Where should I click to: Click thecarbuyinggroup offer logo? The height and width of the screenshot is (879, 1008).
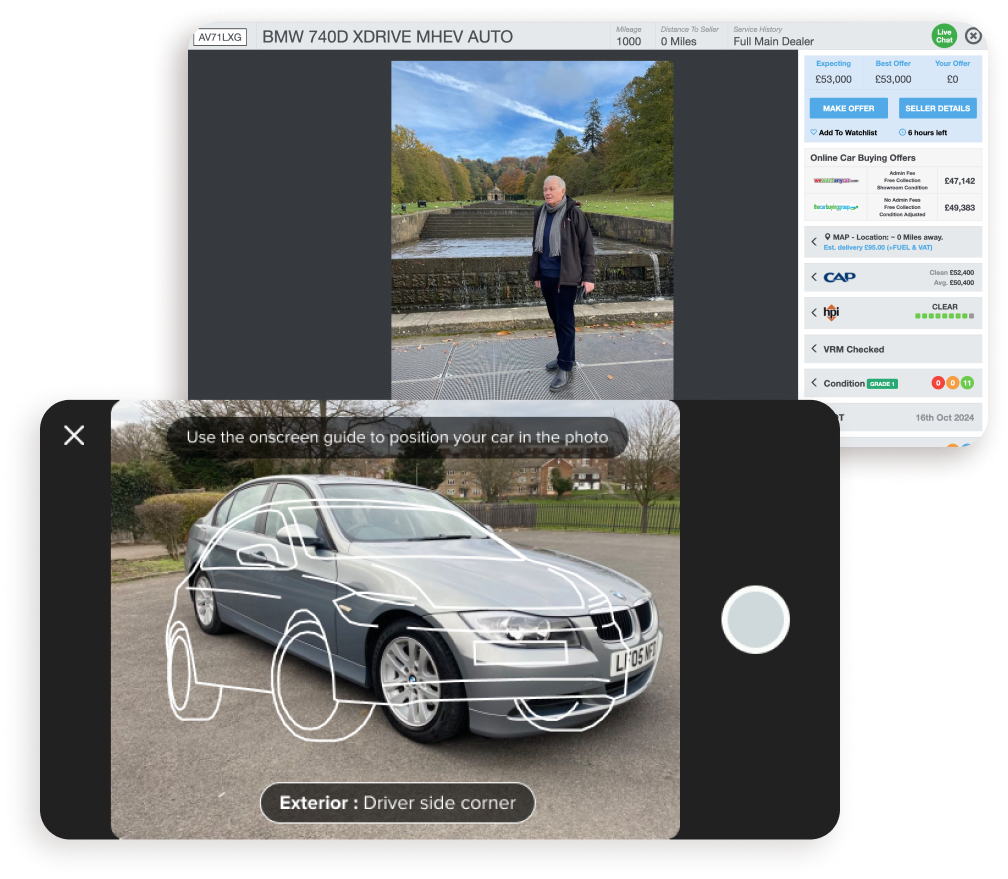tap(836, 207)
